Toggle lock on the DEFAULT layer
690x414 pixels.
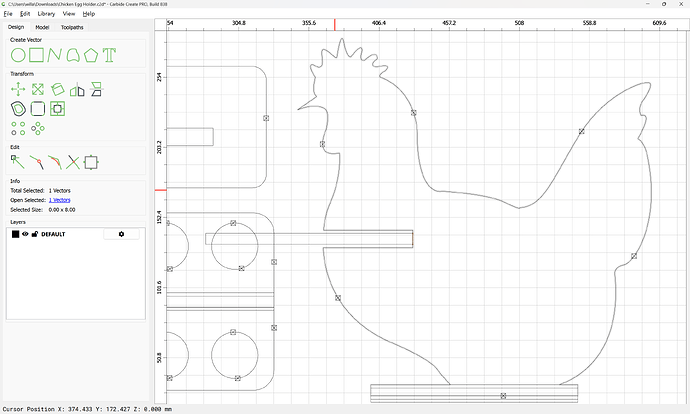(34, 234)
